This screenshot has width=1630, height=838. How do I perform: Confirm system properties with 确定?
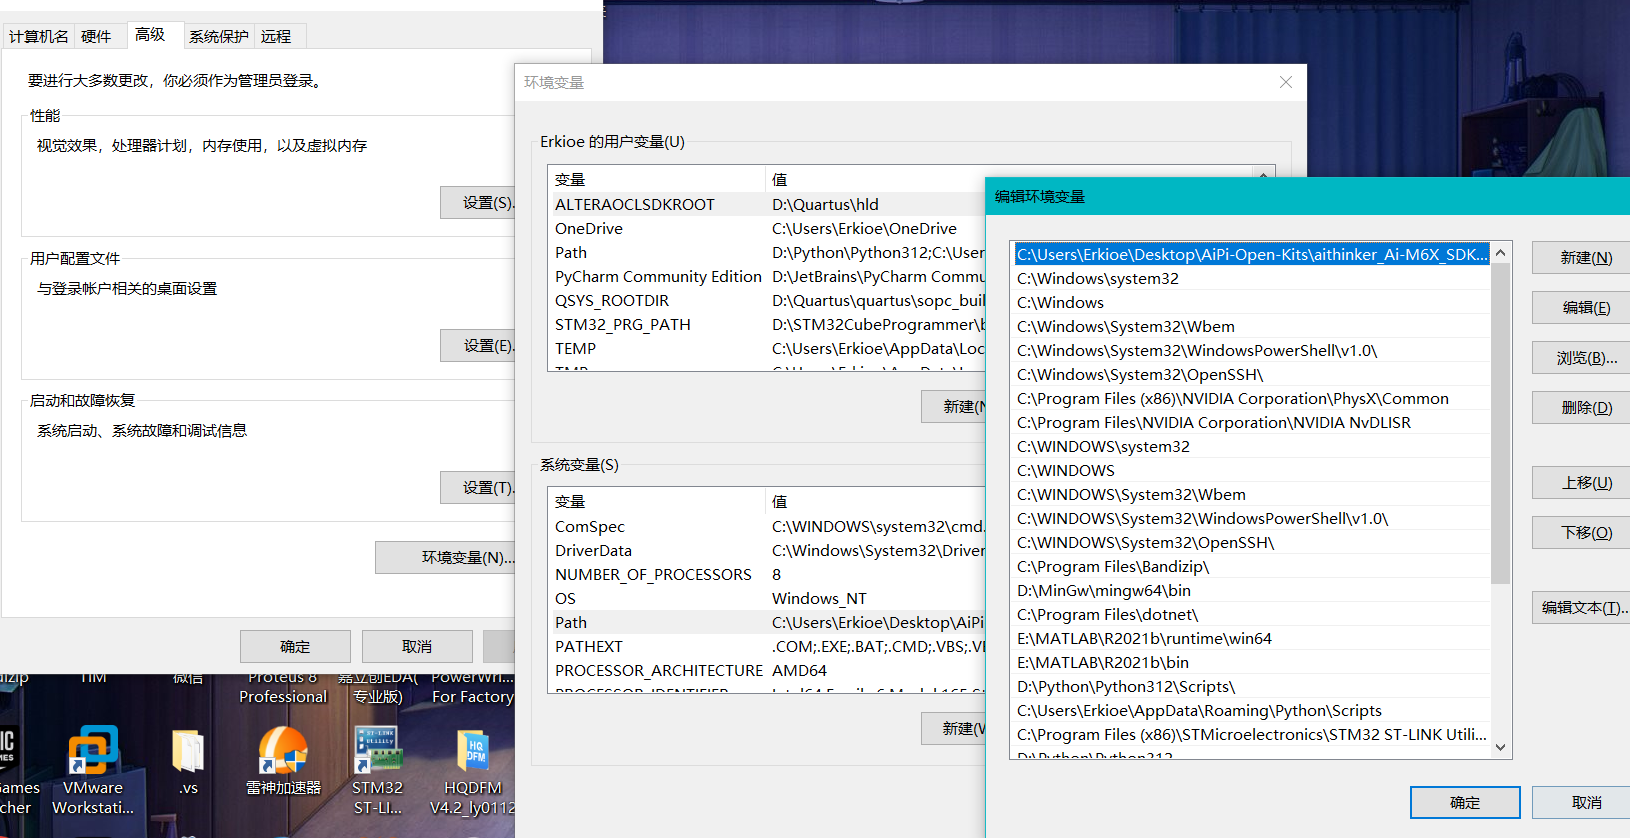295,646
